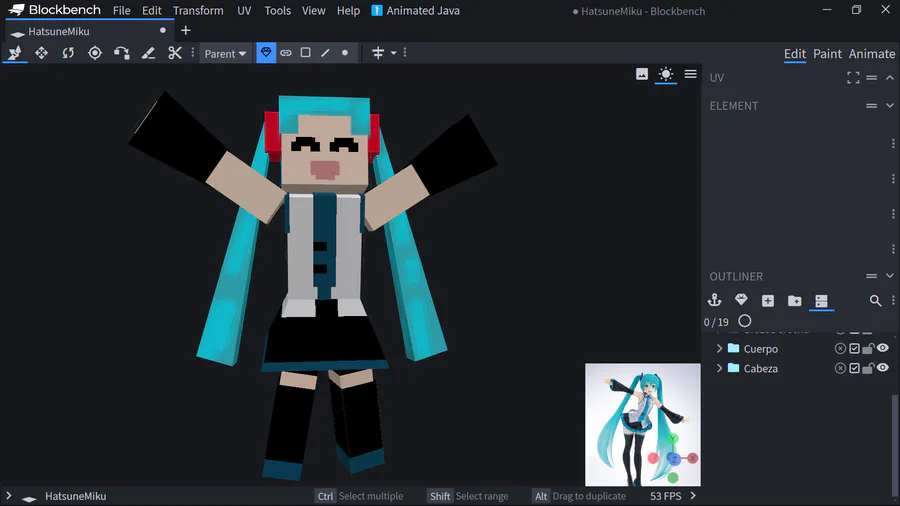
Task: Open the Parent transform space dropdown
Action: point(225,53)
